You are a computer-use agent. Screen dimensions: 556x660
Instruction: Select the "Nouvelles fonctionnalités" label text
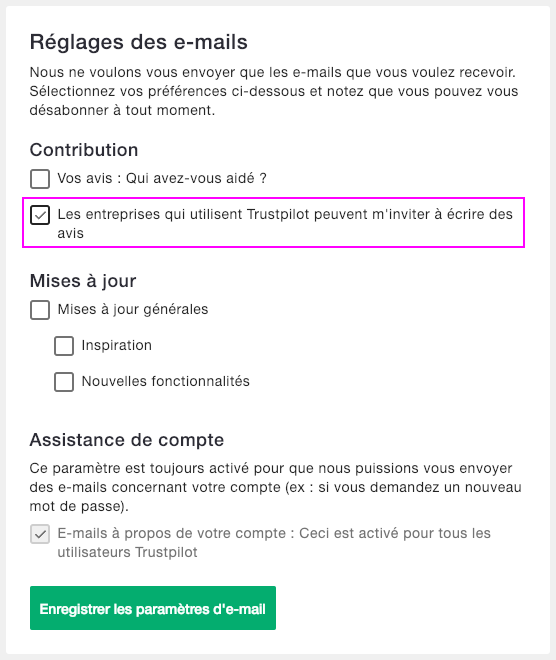click(x=165, y=381)
